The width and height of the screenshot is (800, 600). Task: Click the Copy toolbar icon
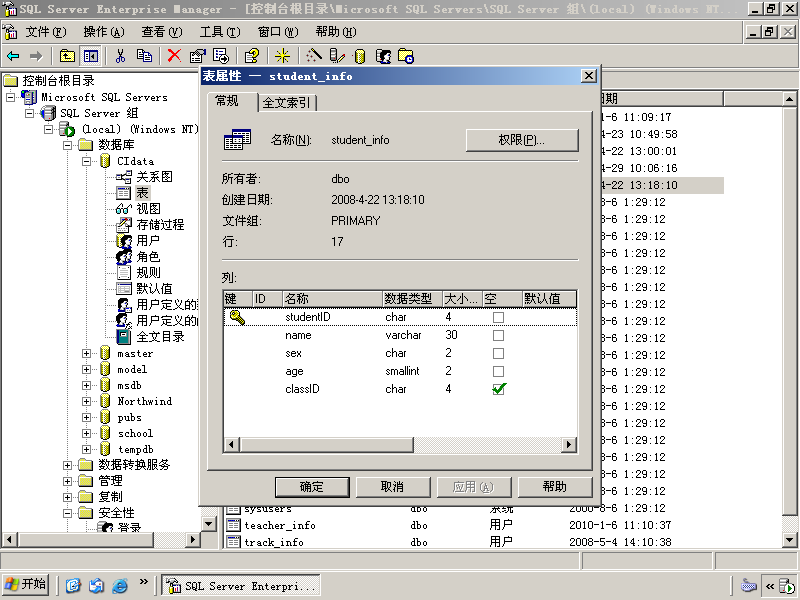pos(144,56)
